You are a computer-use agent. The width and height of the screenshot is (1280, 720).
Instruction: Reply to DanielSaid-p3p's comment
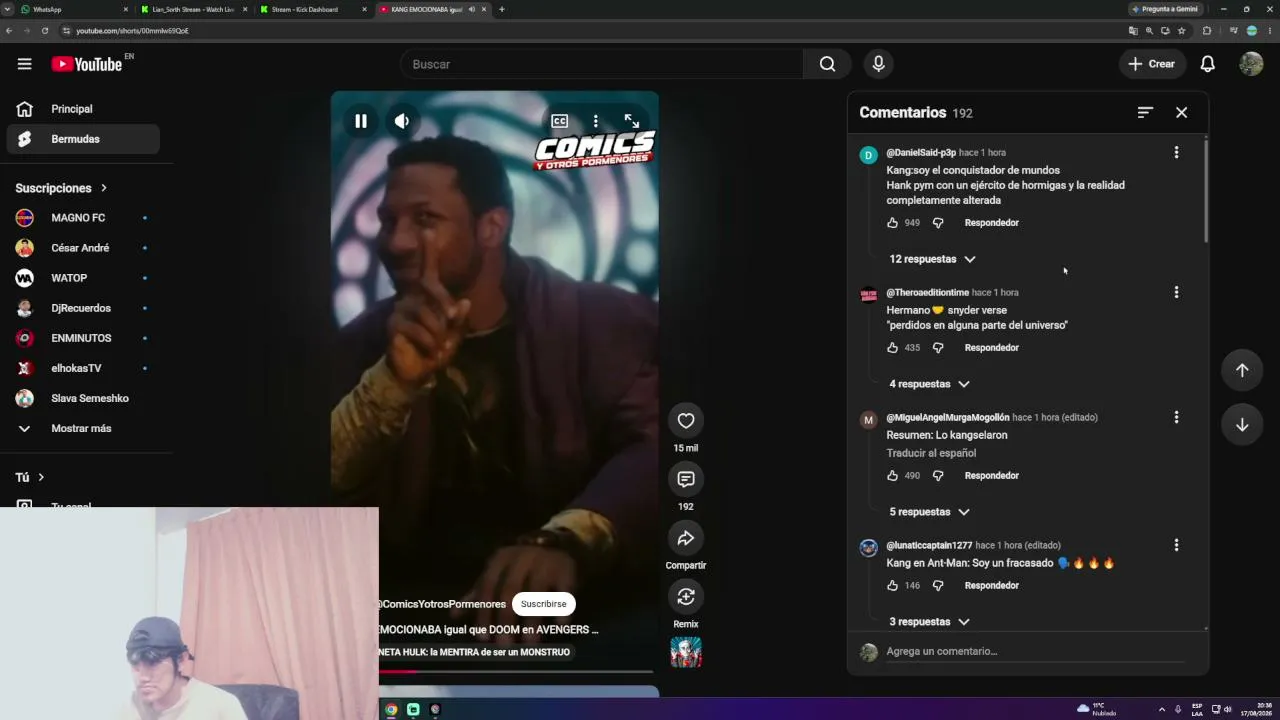pyautogui.click(x=991, y=223)
